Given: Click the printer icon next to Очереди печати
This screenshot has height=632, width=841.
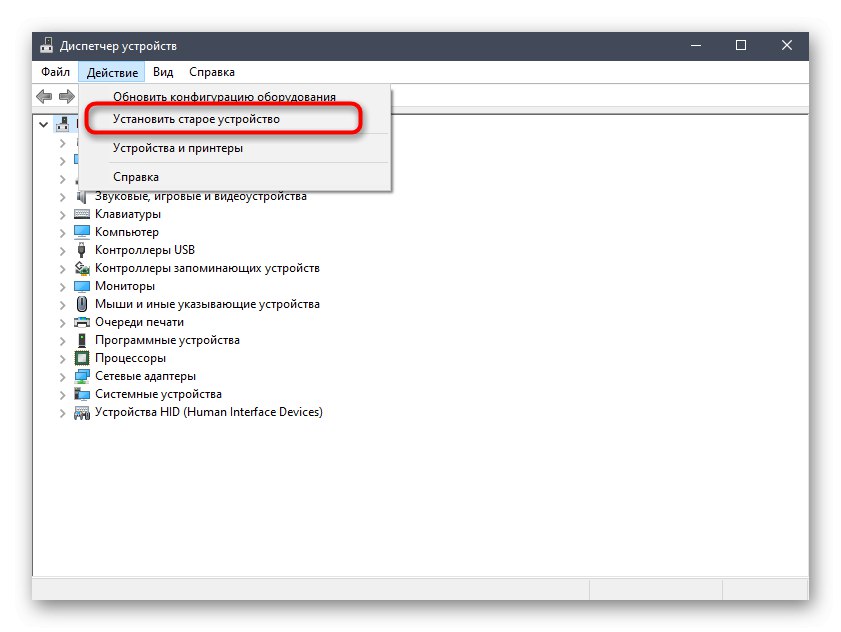Looking at the screenshot, I should pos(82,322).
